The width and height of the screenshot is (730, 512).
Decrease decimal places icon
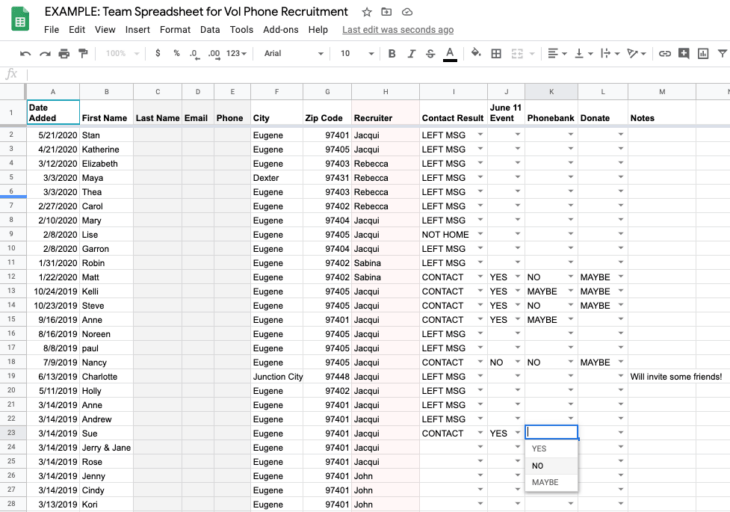point(194,54)
